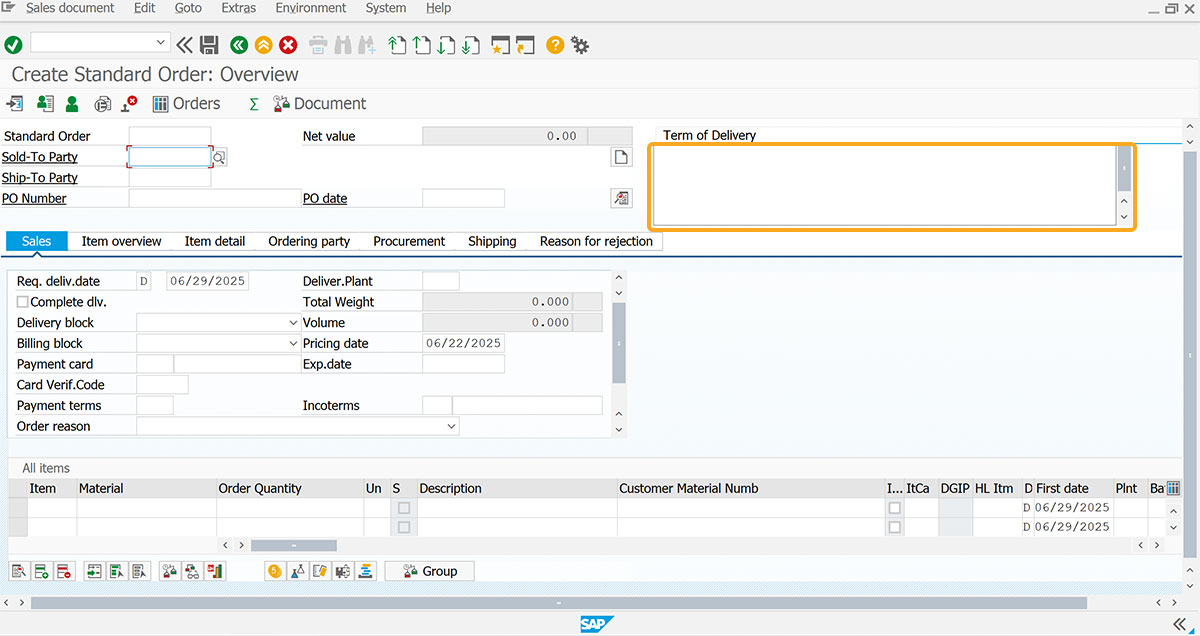1200x636 pixels.
Task: Click the table settings icon in All items grid
Action: pyautogui.click(x=1173, y=488)
